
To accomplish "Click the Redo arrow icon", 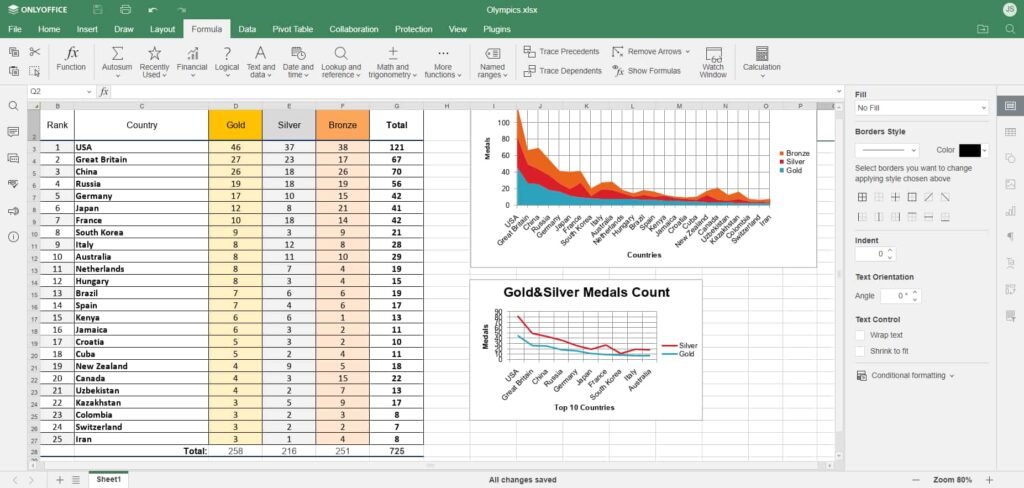I will [x=182, y=10].
